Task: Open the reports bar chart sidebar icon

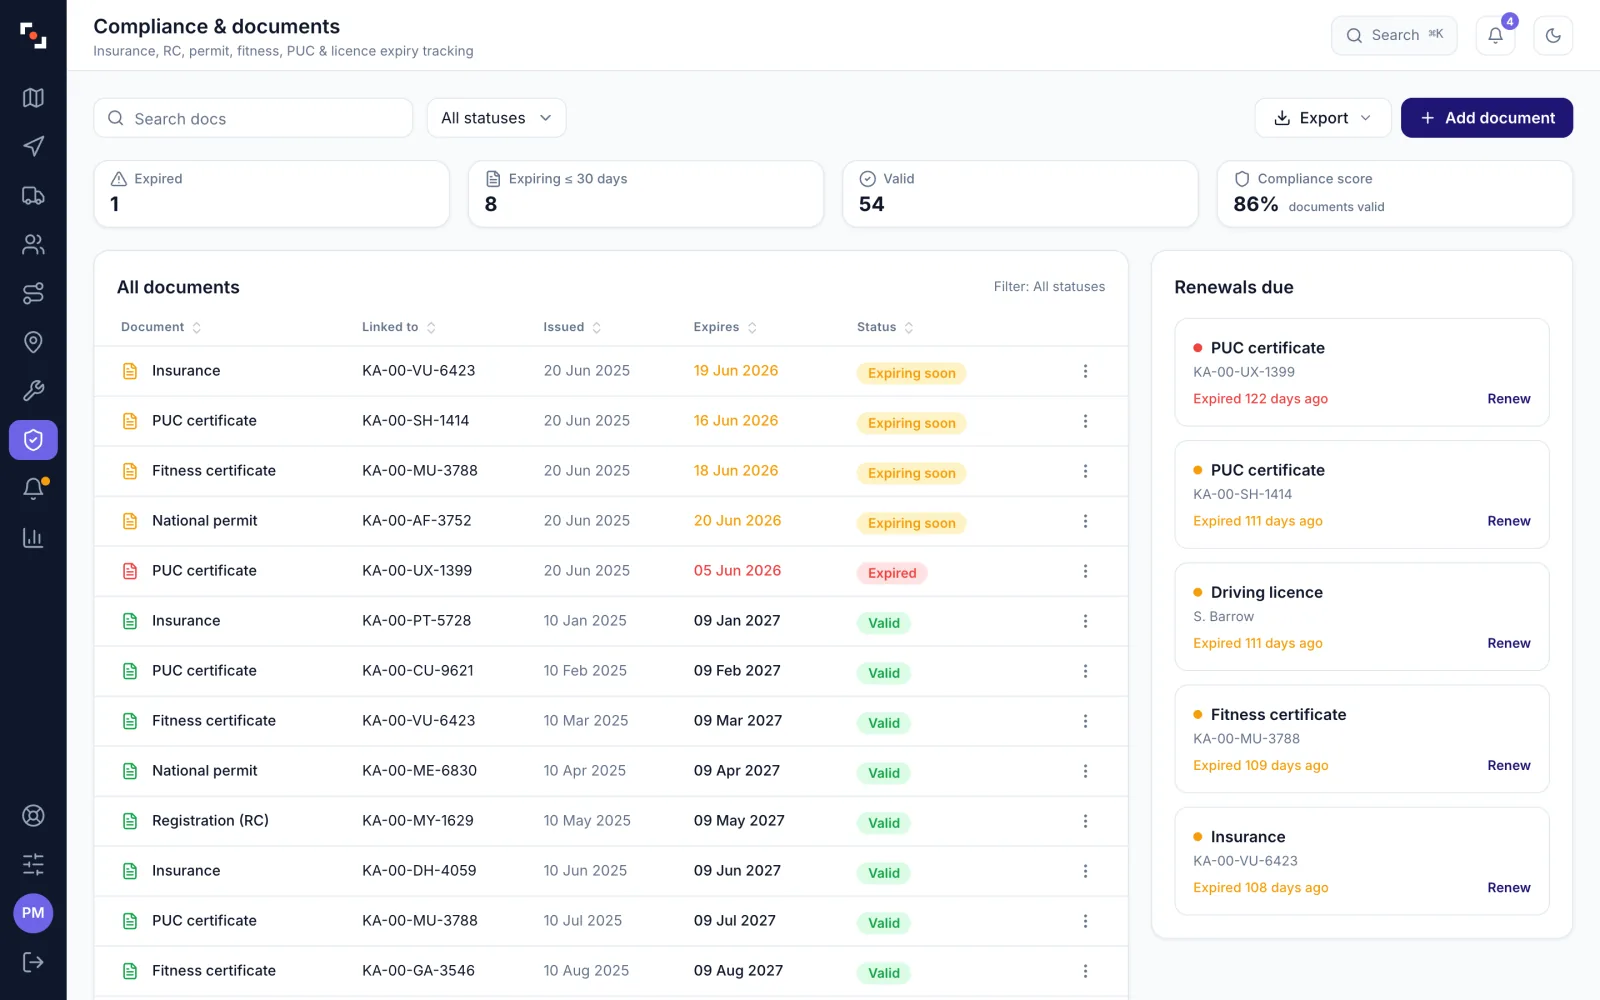Action: pos(33,538)
